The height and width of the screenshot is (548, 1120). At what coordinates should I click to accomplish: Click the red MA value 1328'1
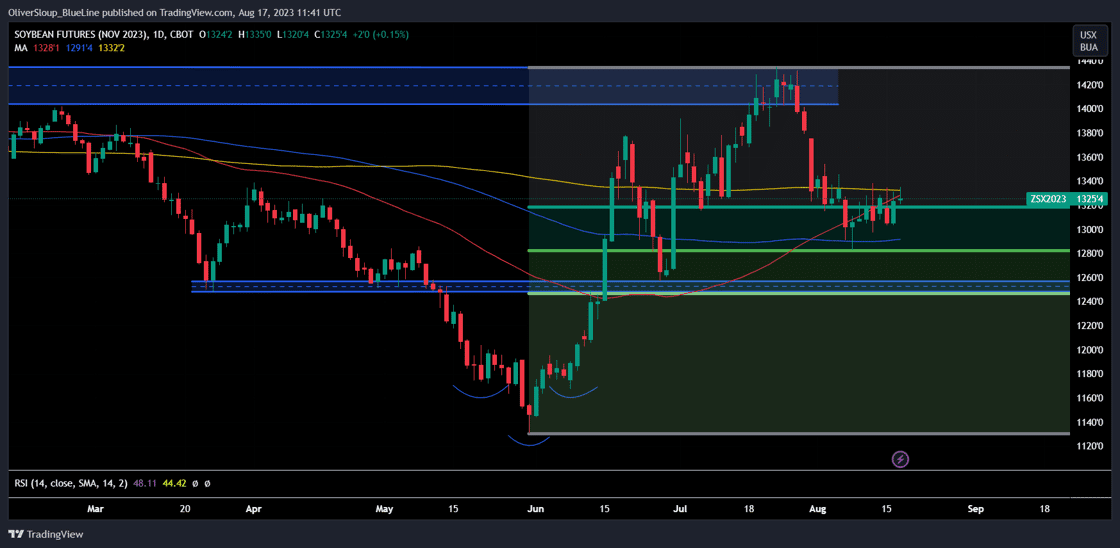point(45,47)
